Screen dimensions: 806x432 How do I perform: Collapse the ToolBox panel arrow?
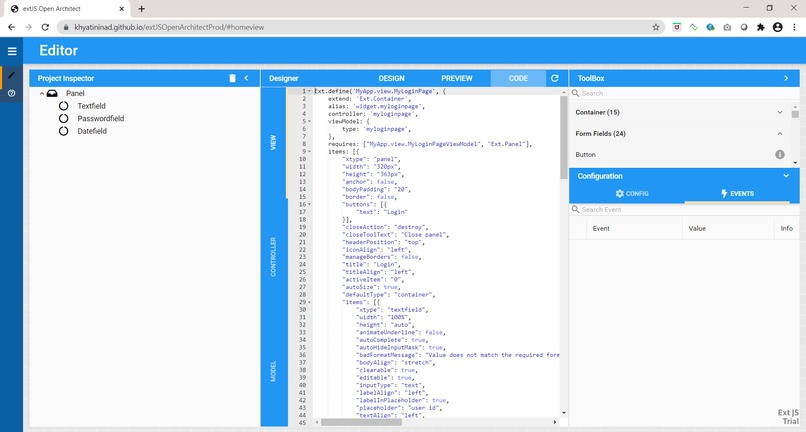(786, 78)
